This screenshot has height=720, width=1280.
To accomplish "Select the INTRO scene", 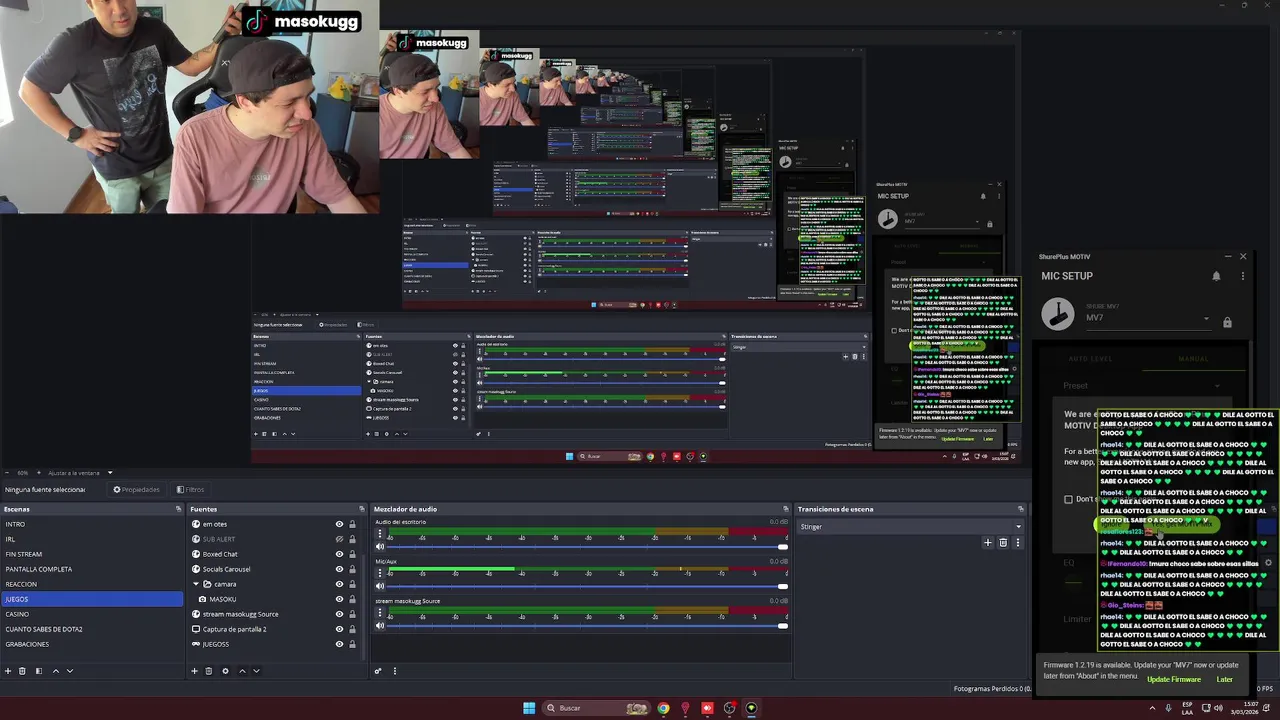I will pyautogui.click(x=92, y=524).
